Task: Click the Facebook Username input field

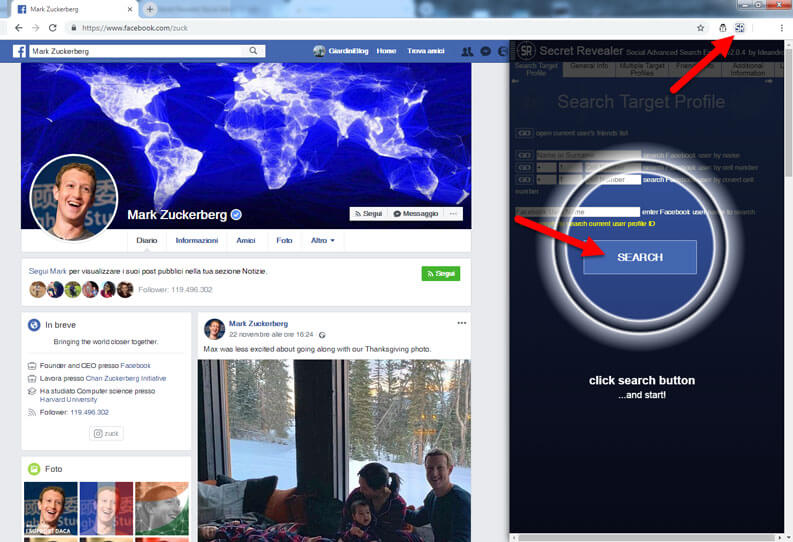Action: coord(578,212)
